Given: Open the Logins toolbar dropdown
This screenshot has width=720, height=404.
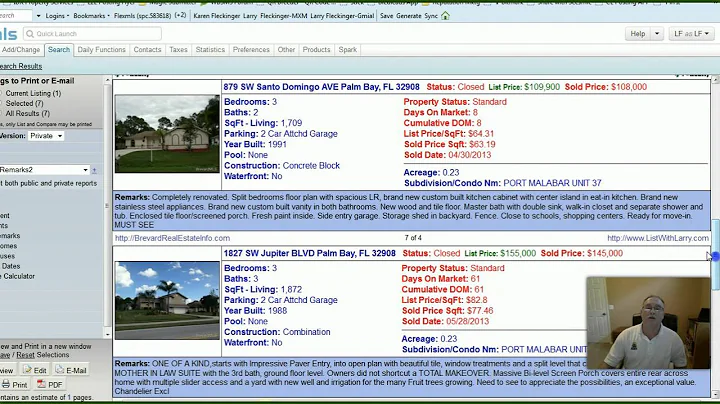Looking at the screenshot, I should (57, 16).
